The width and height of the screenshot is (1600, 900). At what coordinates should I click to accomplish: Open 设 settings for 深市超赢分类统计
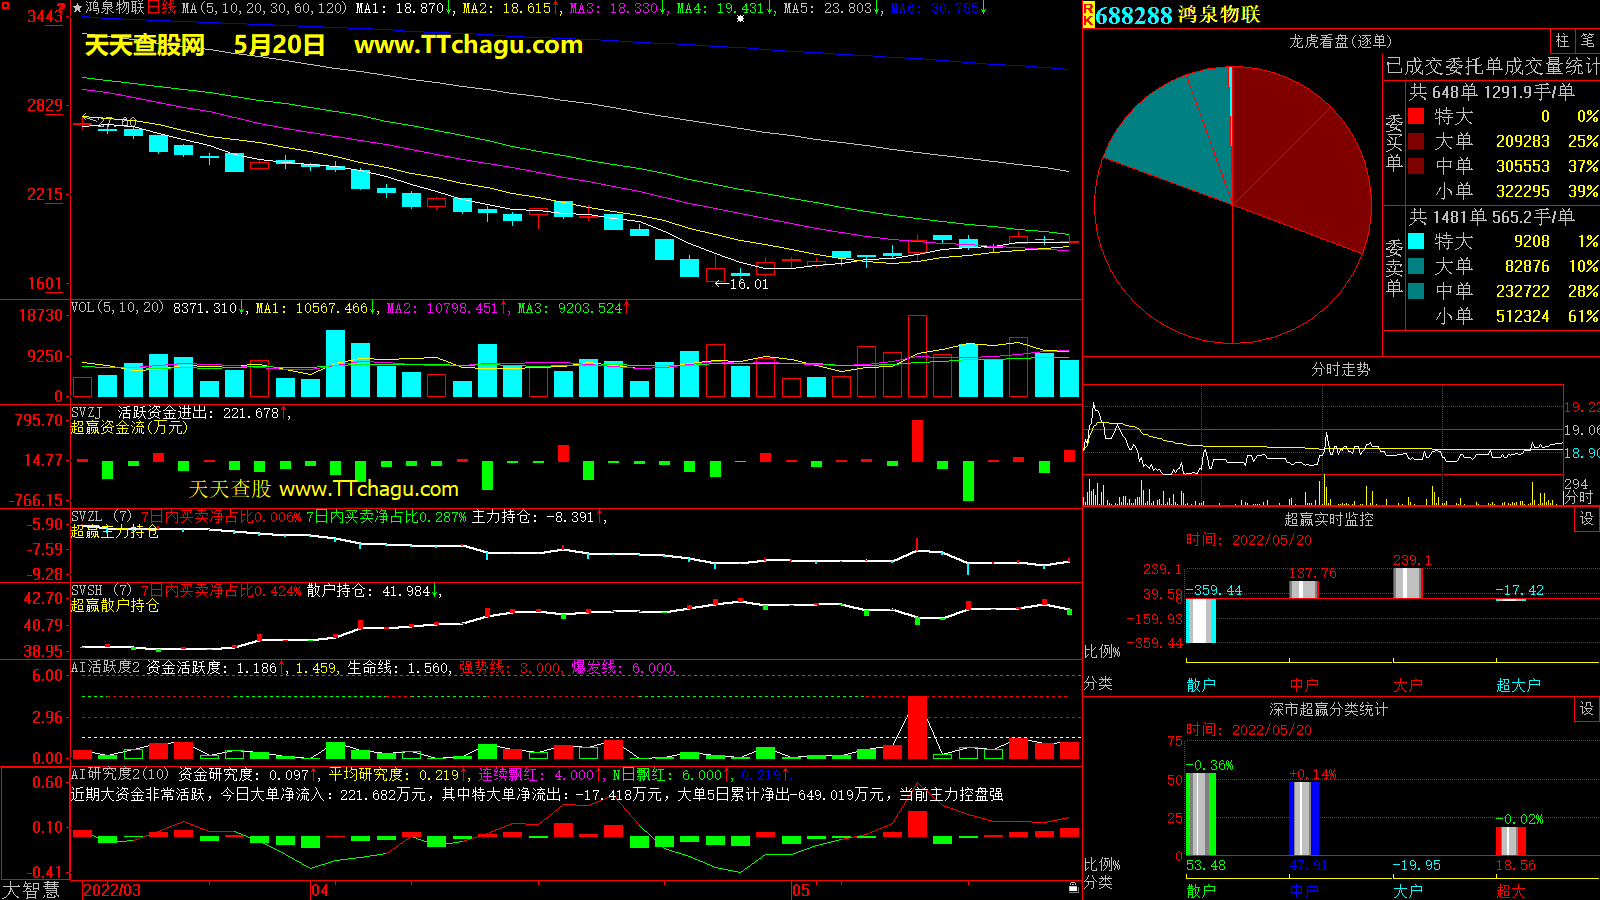point(1587,709)
